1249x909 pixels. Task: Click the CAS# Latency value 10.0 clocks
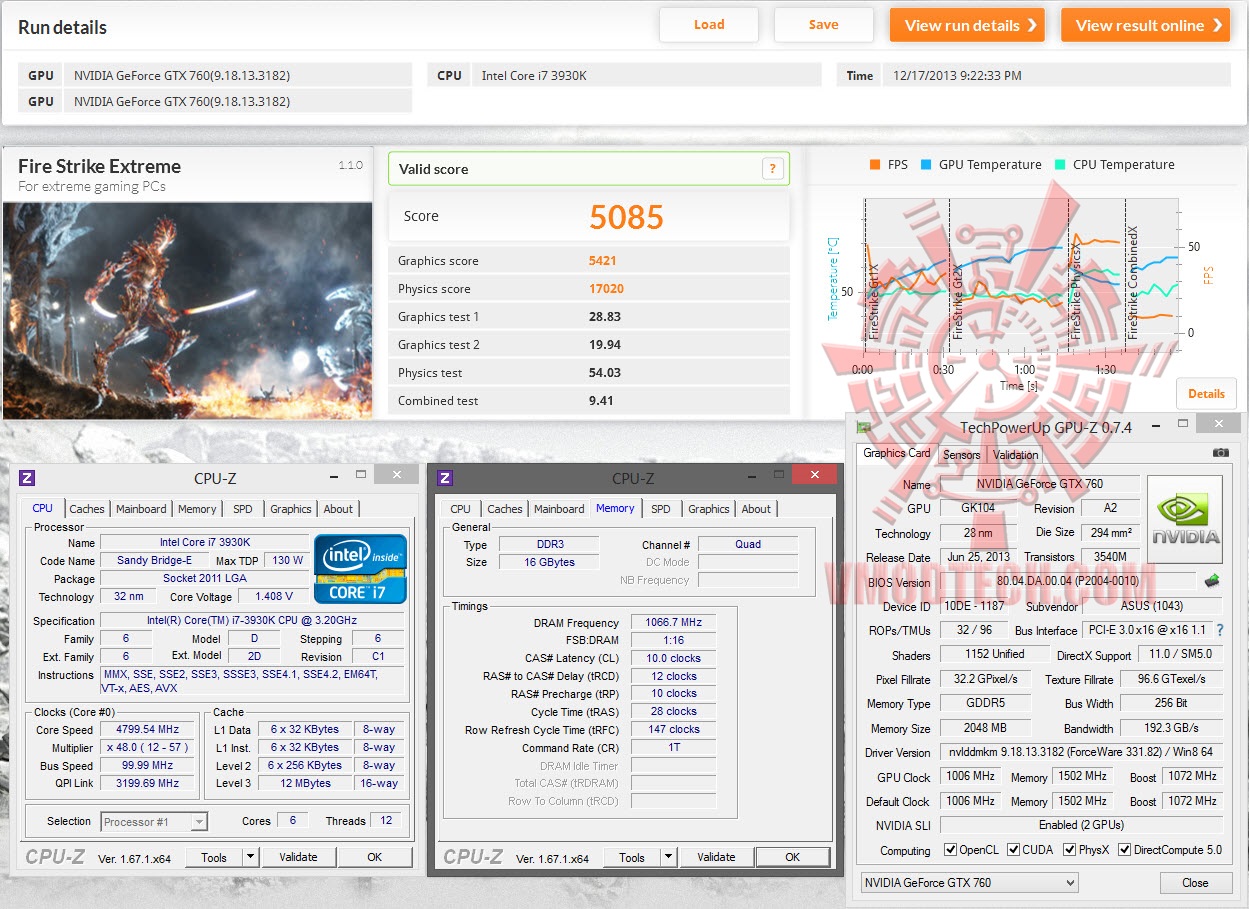click(x=674, y=658)
